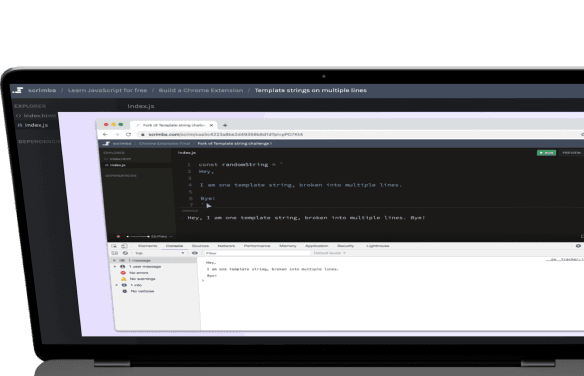
Task: Select index.js in the inner Explorer panel
Action: pyautogui.click(x=115, y=165)
